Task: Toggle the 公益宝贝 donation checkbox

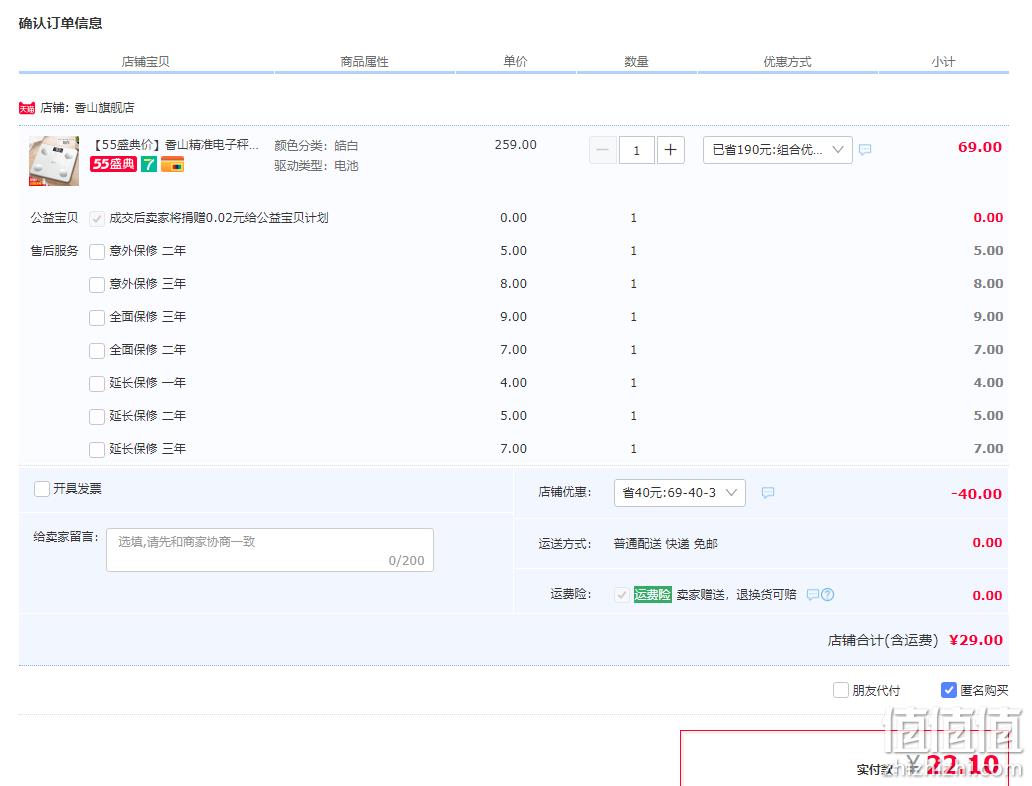Action: coord(97,219)
